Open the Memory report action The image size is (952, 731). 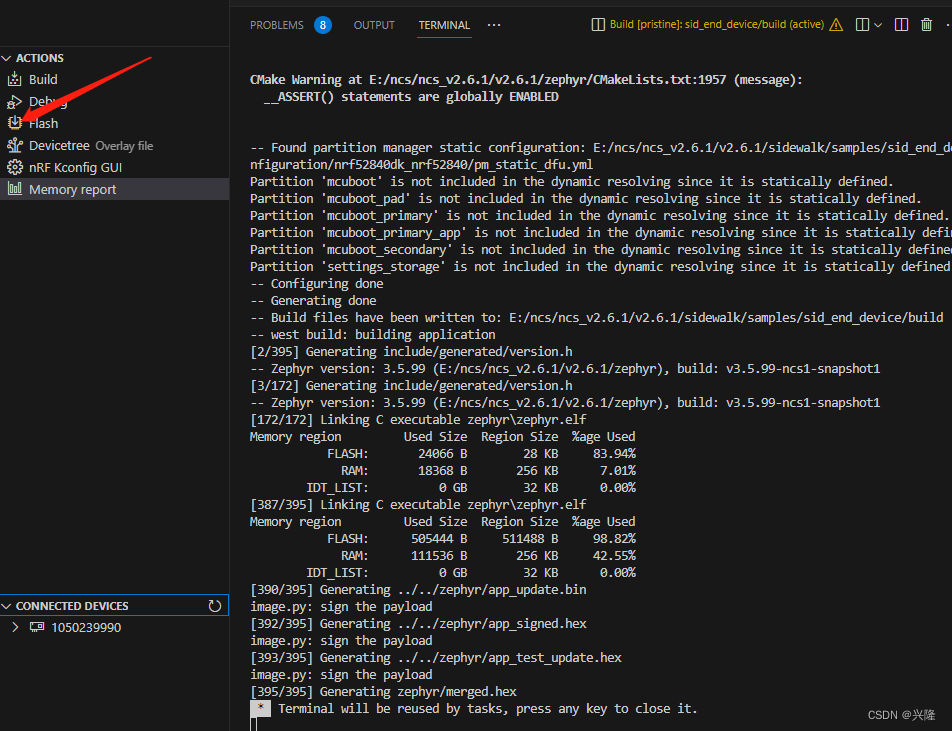point(72,189)
